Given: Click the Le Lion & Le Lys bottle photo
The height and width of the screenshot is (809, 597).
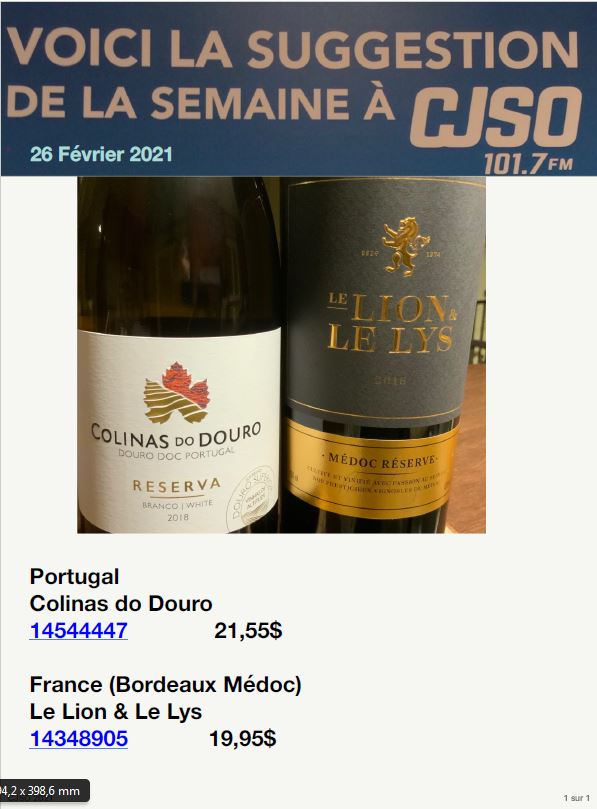Looking at the screenshot, I should 383,355.
